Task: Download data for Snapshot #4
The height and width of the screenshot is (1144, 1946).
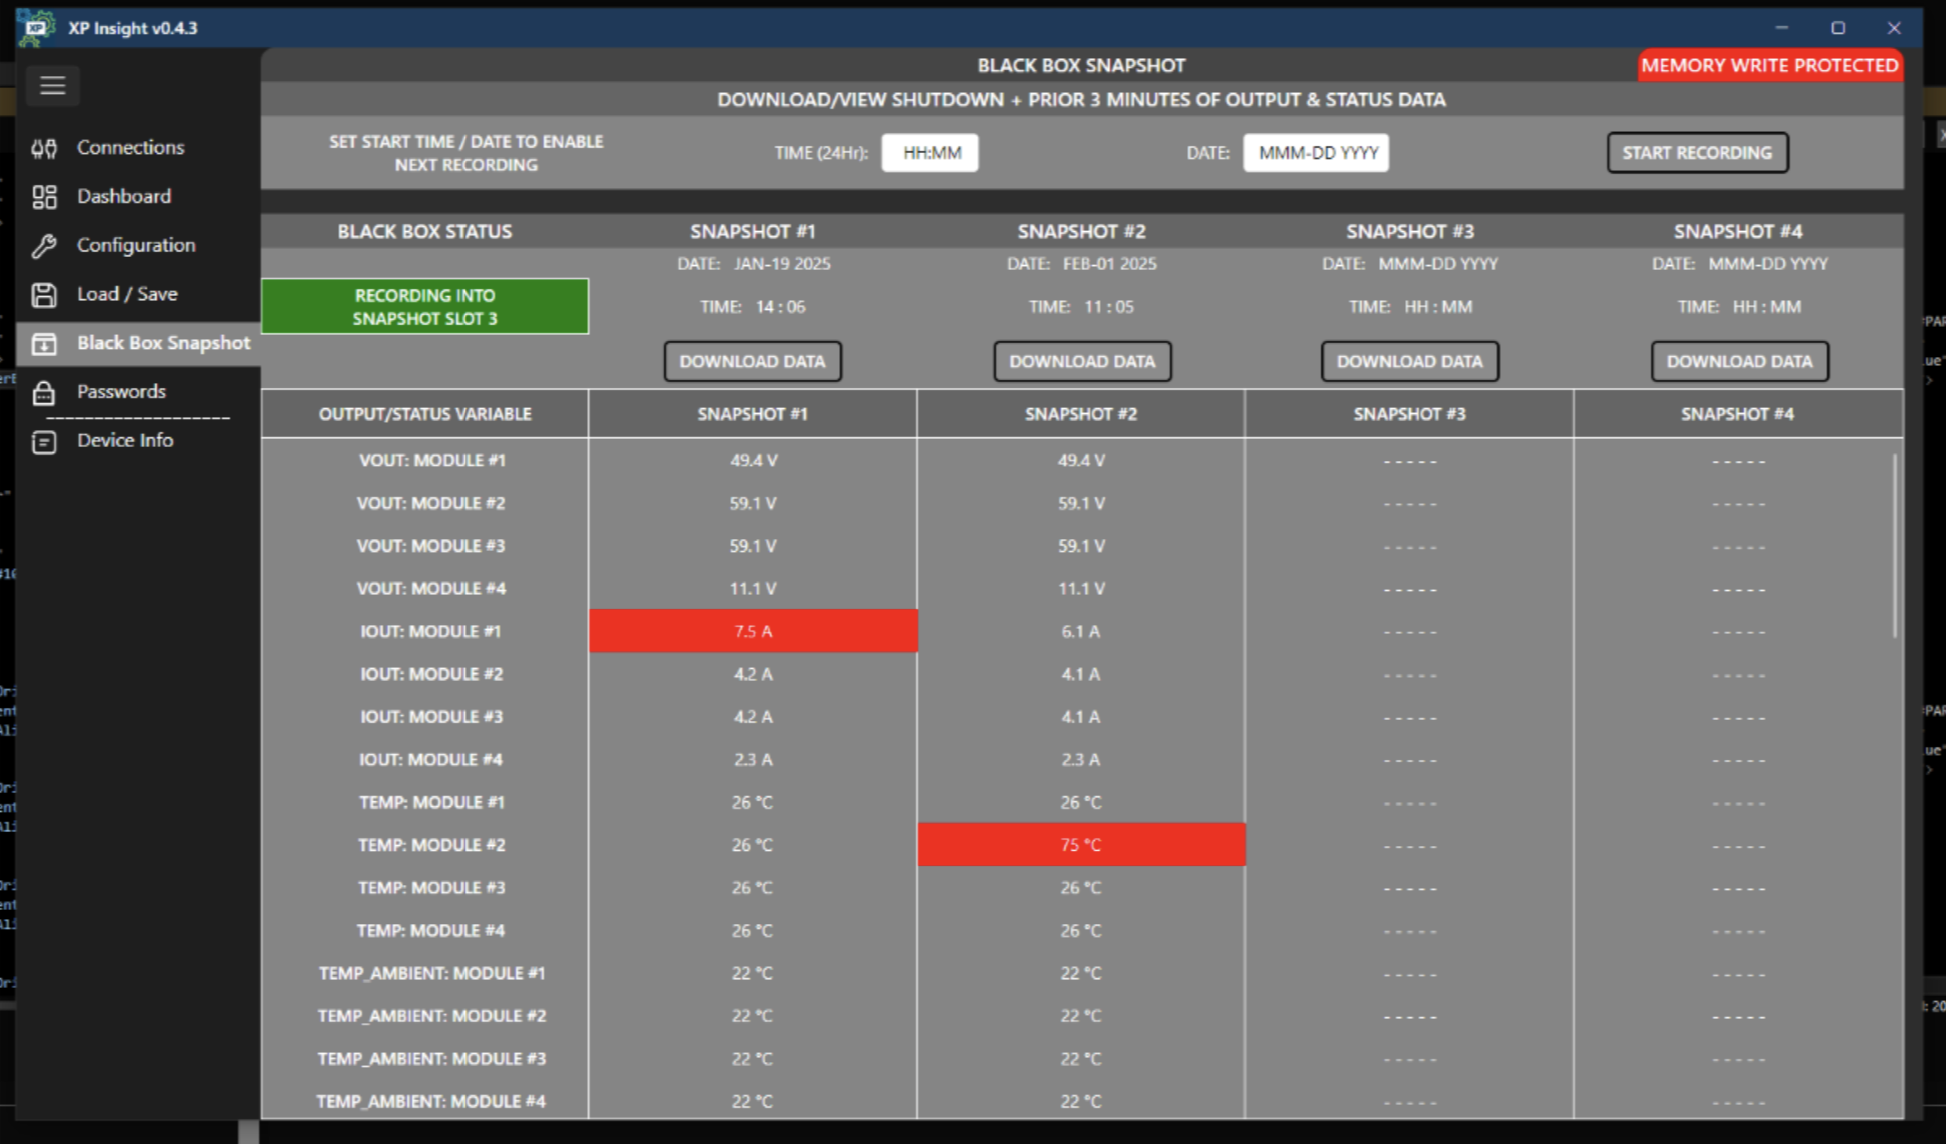Action: [1739, 362]
